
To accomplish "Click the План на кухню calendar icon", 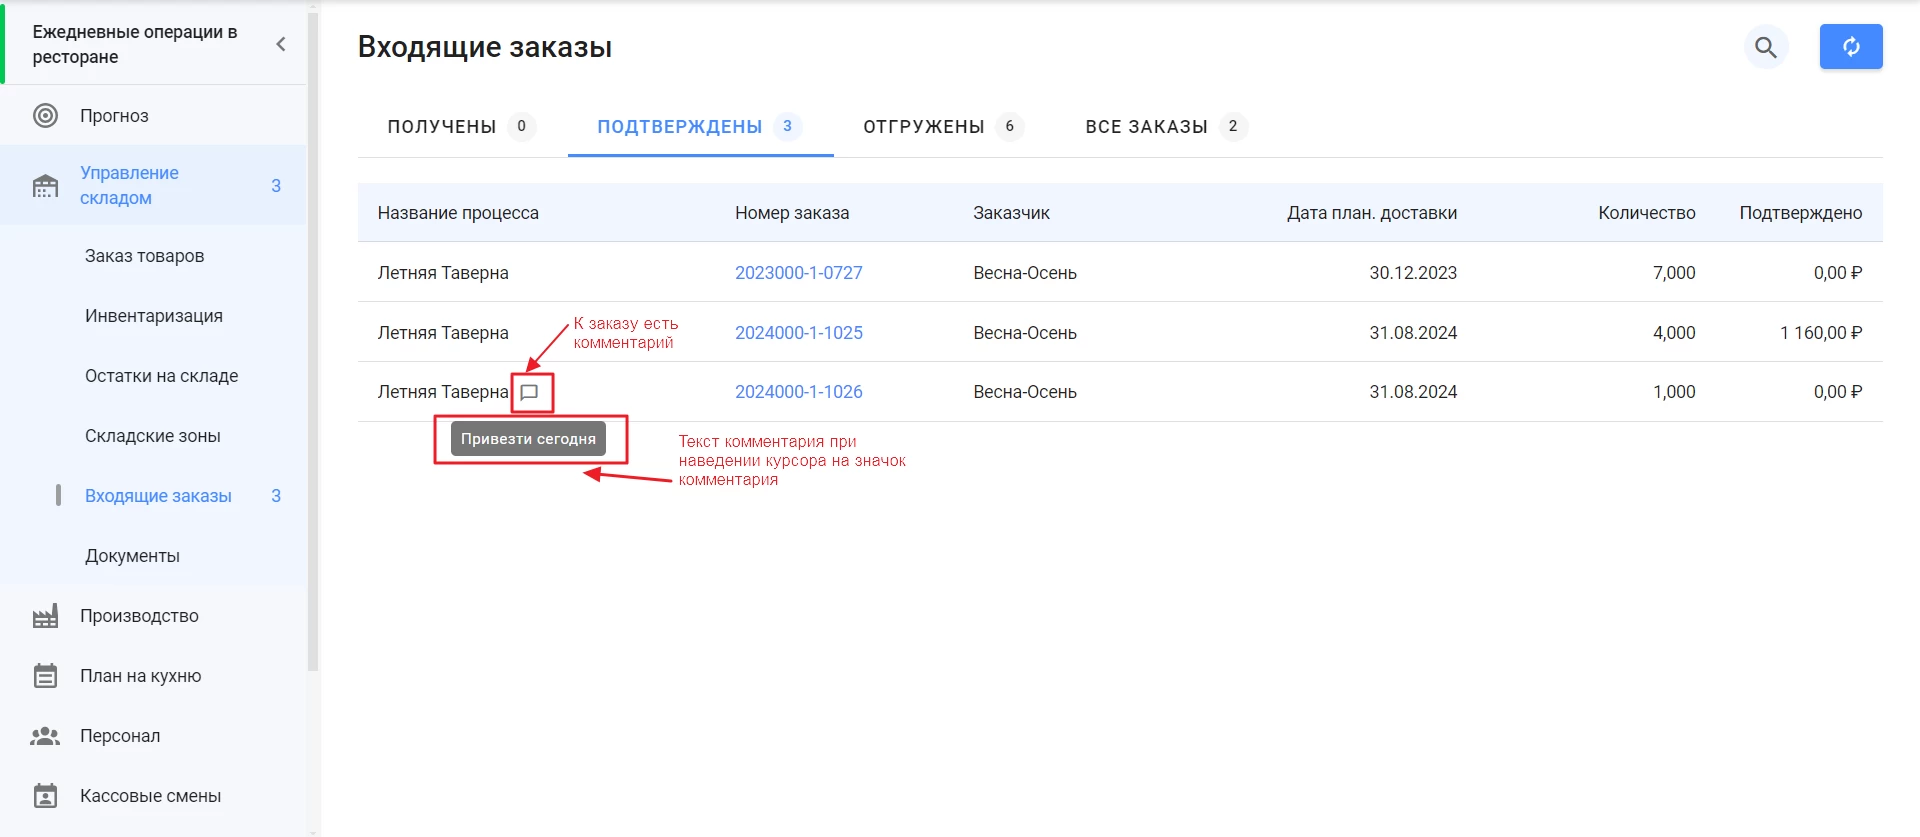I will click(x=45, y=676).
